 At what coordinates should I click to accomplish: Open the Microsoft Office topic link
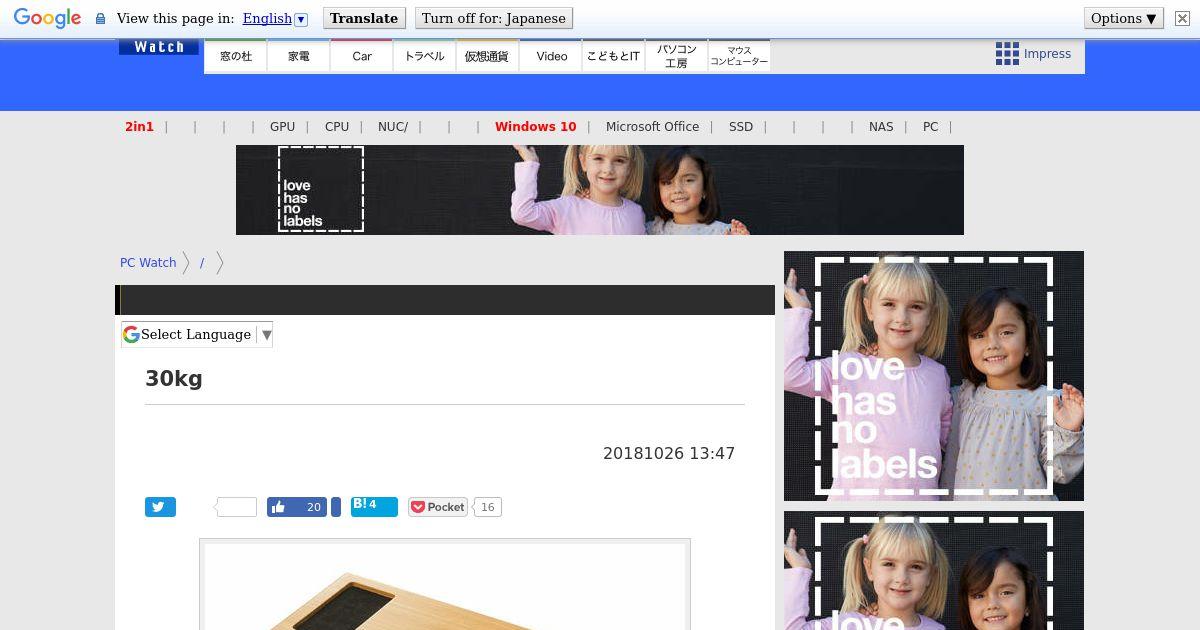click(652, 127)
